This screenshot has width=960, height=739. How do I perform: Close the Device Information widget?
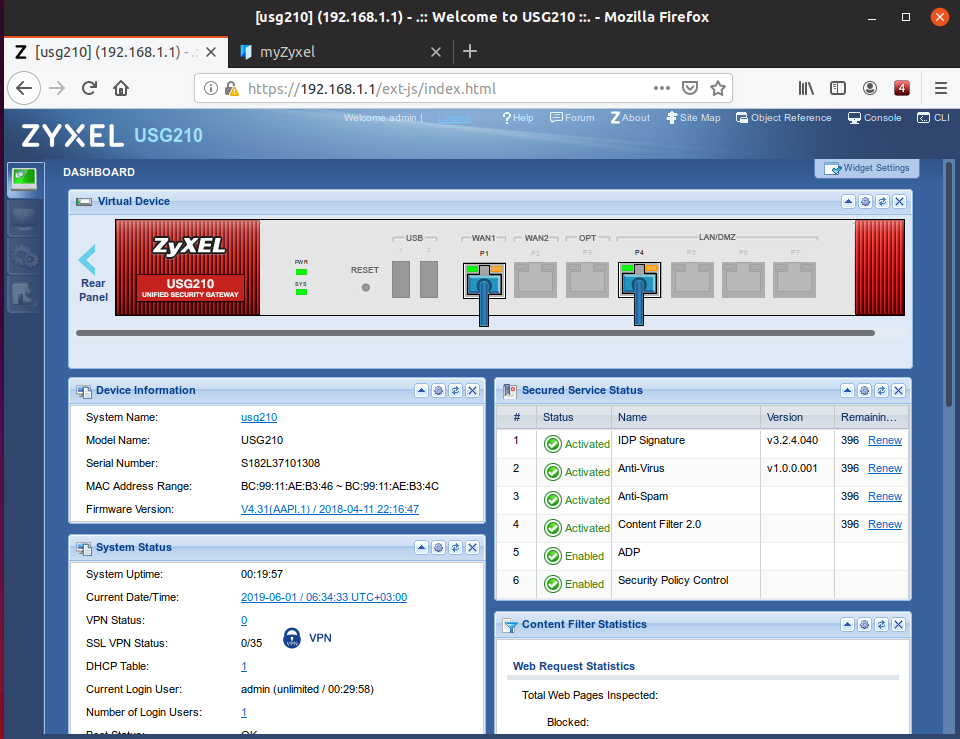click(473, 391)
